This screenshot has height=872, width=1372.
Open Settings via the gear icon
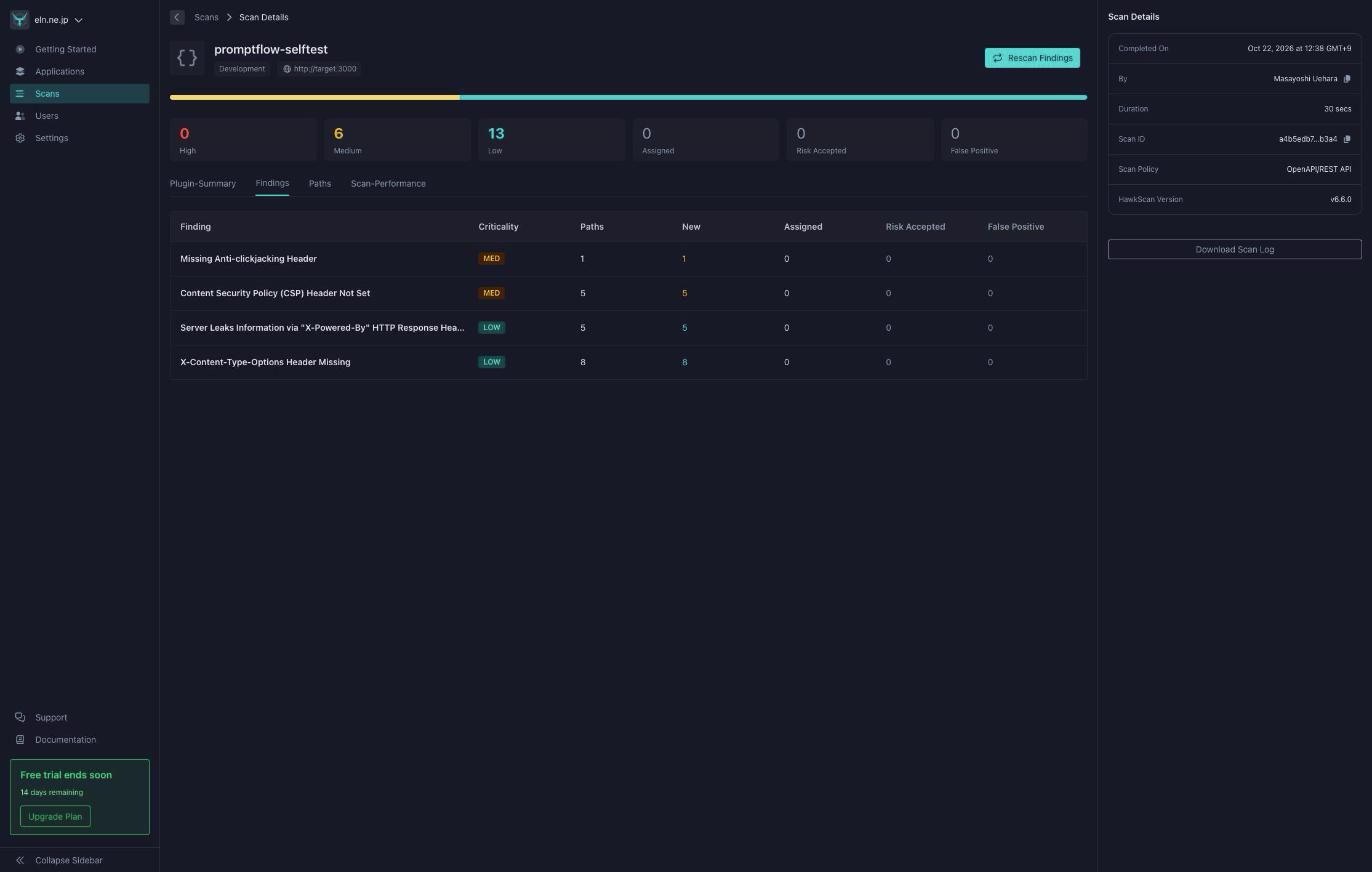[x=20, y=138]
